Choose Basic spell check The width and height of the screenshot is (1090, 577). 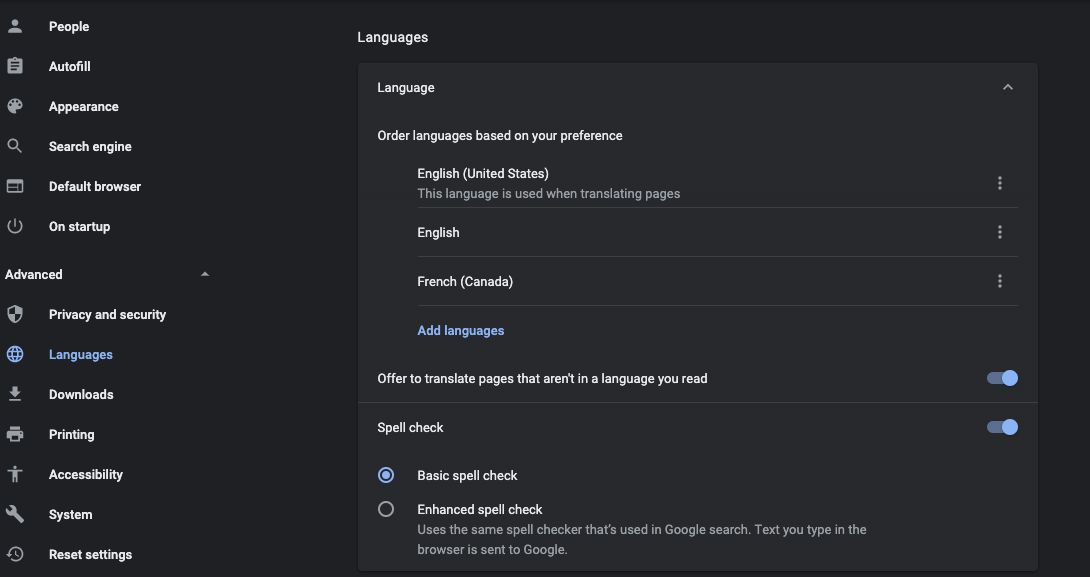386,475
